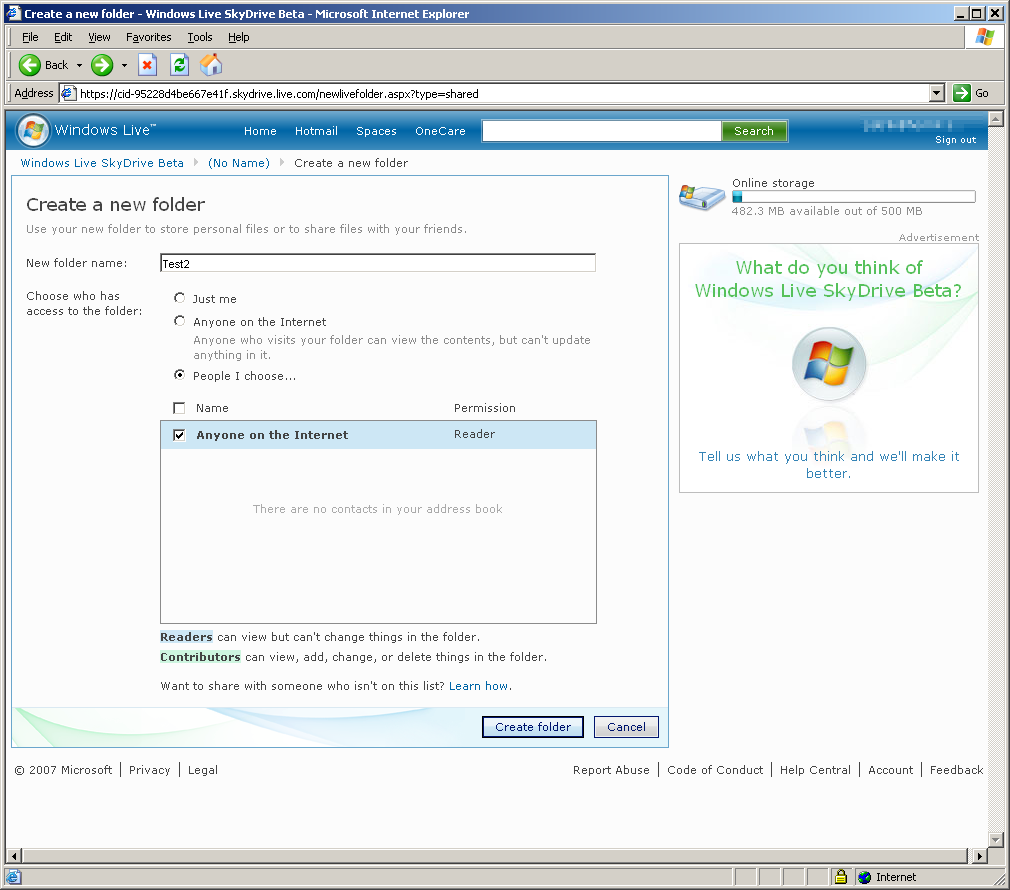Open the View menu

tap(99, 37)
